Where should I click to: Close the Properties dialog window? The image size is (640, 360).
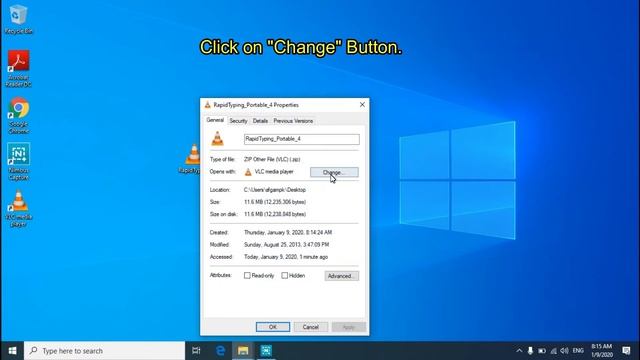pyautogui.click(x=362, y=104)
